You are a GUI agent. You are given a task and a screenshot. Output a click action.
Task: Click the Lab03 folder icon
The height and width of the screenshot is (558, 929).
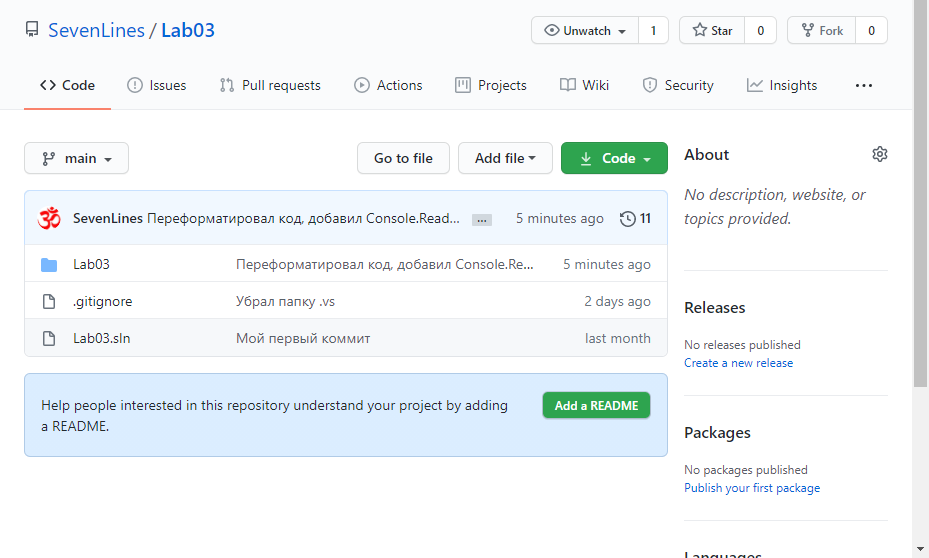pyautogui.click(x=49, y=265)
